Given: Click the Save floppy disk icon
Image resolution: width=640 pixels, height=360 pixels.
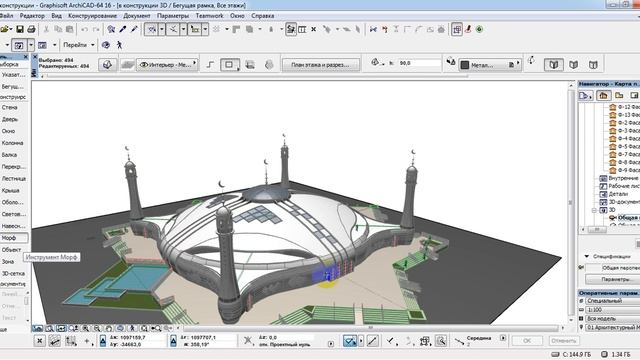Looking at the screenshot, I should coord(20,29).
